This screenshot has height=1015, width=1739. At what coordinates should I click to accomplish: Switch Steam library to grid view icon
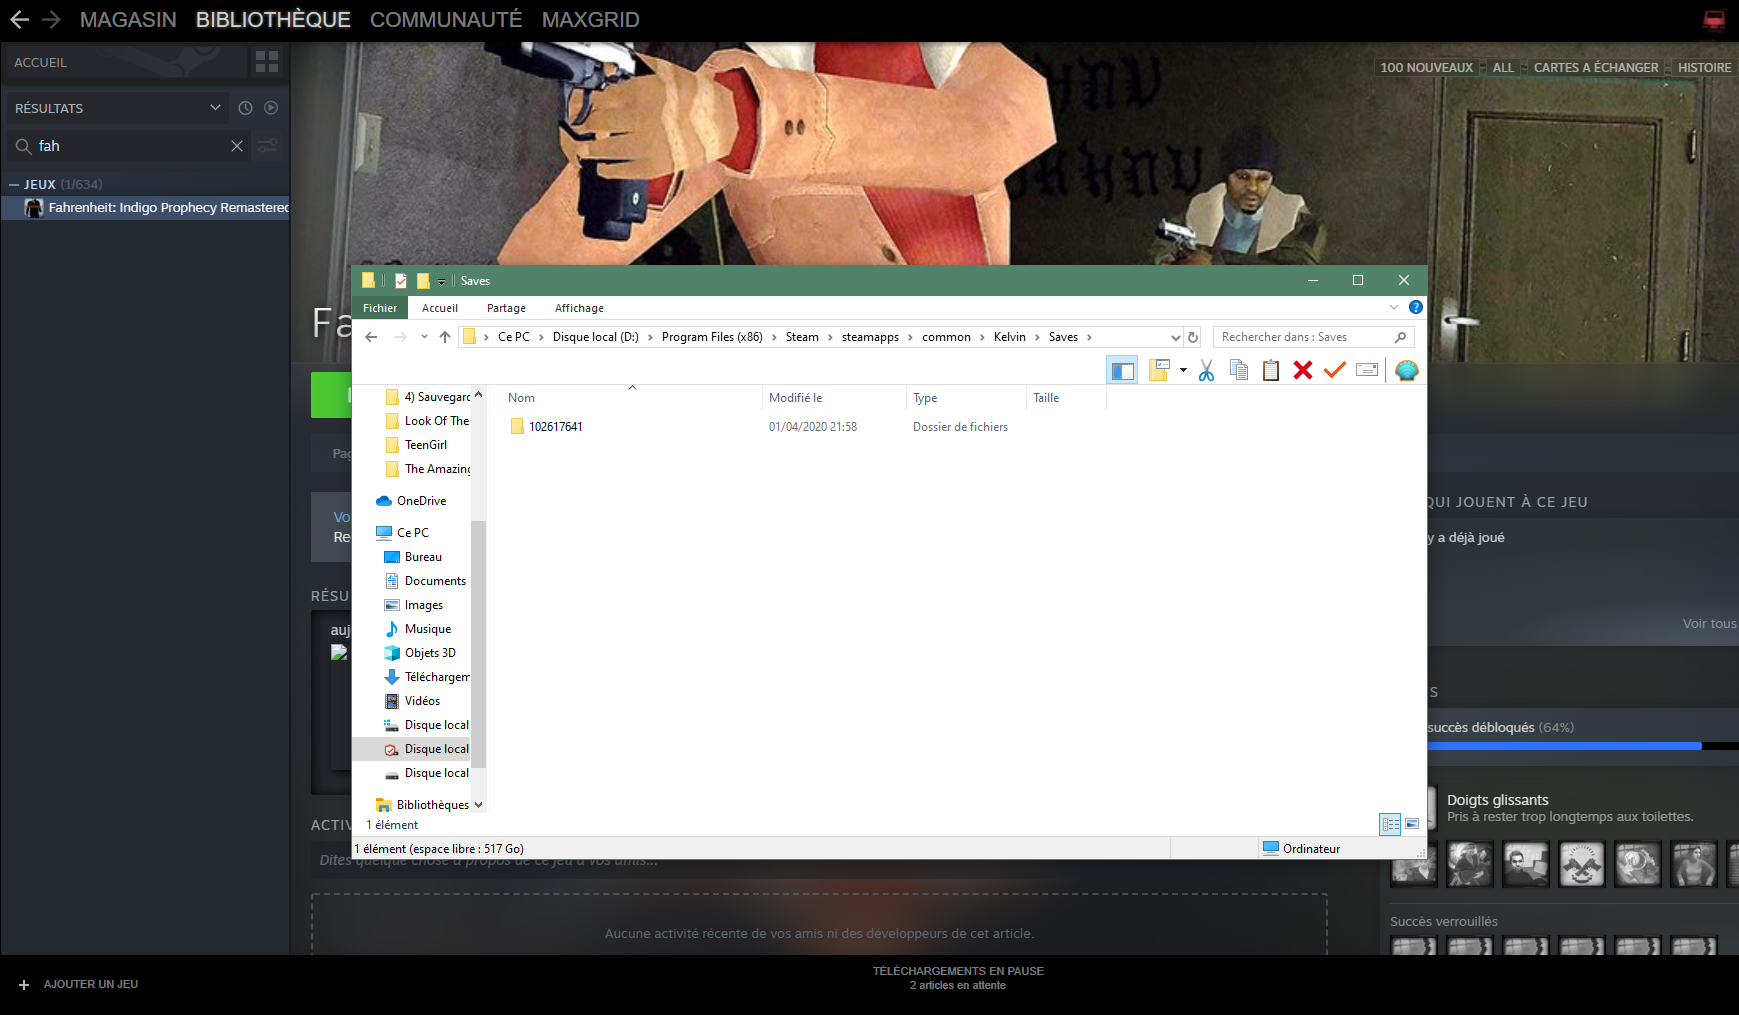pyautogui.click(x=267, y=62)
